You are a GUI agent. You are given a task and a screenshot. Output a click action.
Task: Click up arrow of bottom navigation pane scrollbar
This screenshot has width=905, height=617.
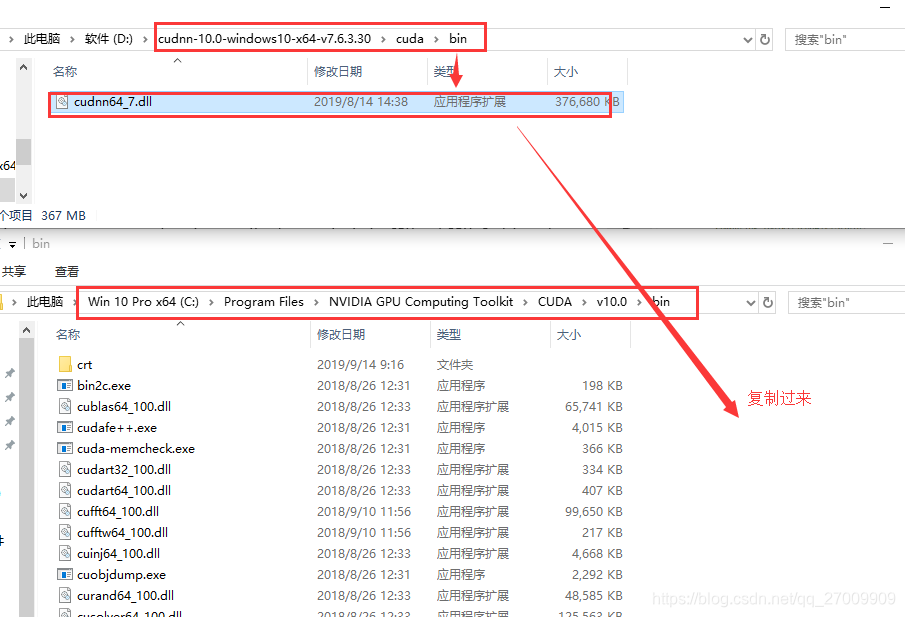pos(26,331)
